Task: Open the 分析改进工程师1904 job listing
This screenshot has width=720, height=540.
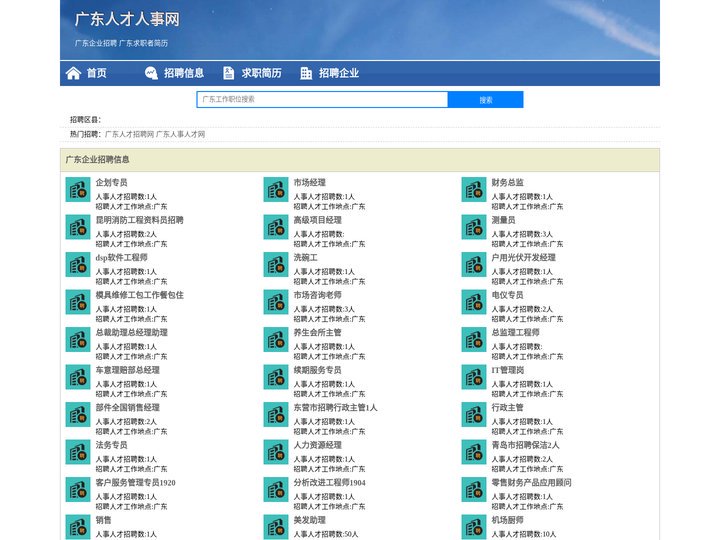Action: pyautogui.click(x=330, y=483)
